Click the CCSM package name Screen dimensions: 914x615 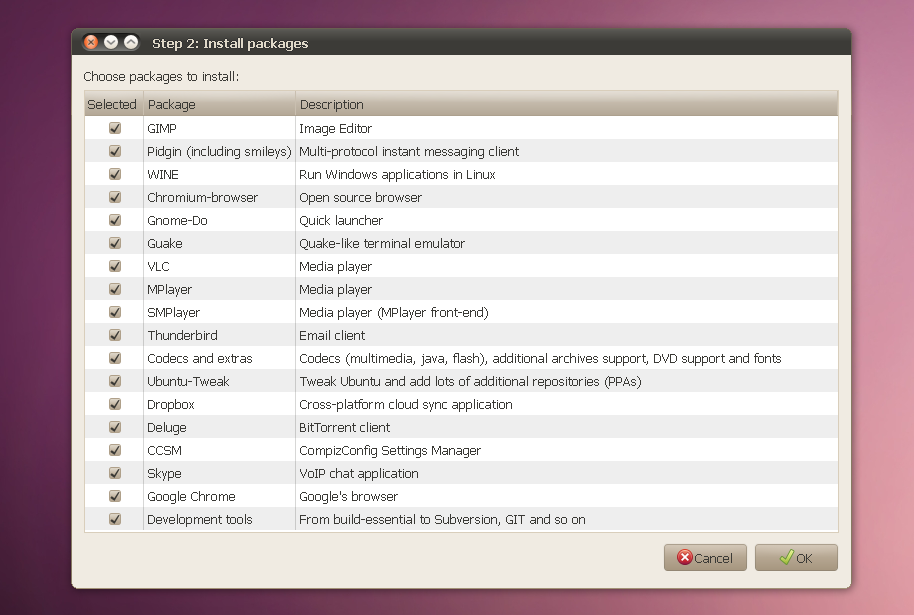coord(164,451)
